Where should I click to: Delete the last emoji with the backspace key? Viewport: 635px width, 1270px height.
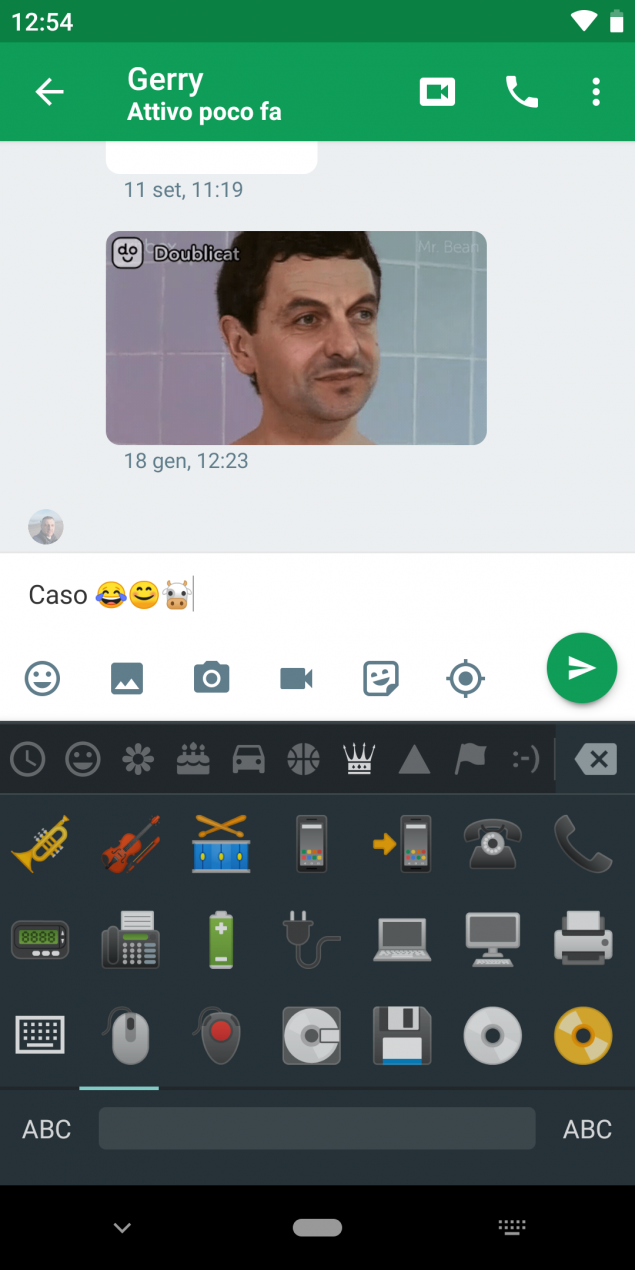pos(597,760)
